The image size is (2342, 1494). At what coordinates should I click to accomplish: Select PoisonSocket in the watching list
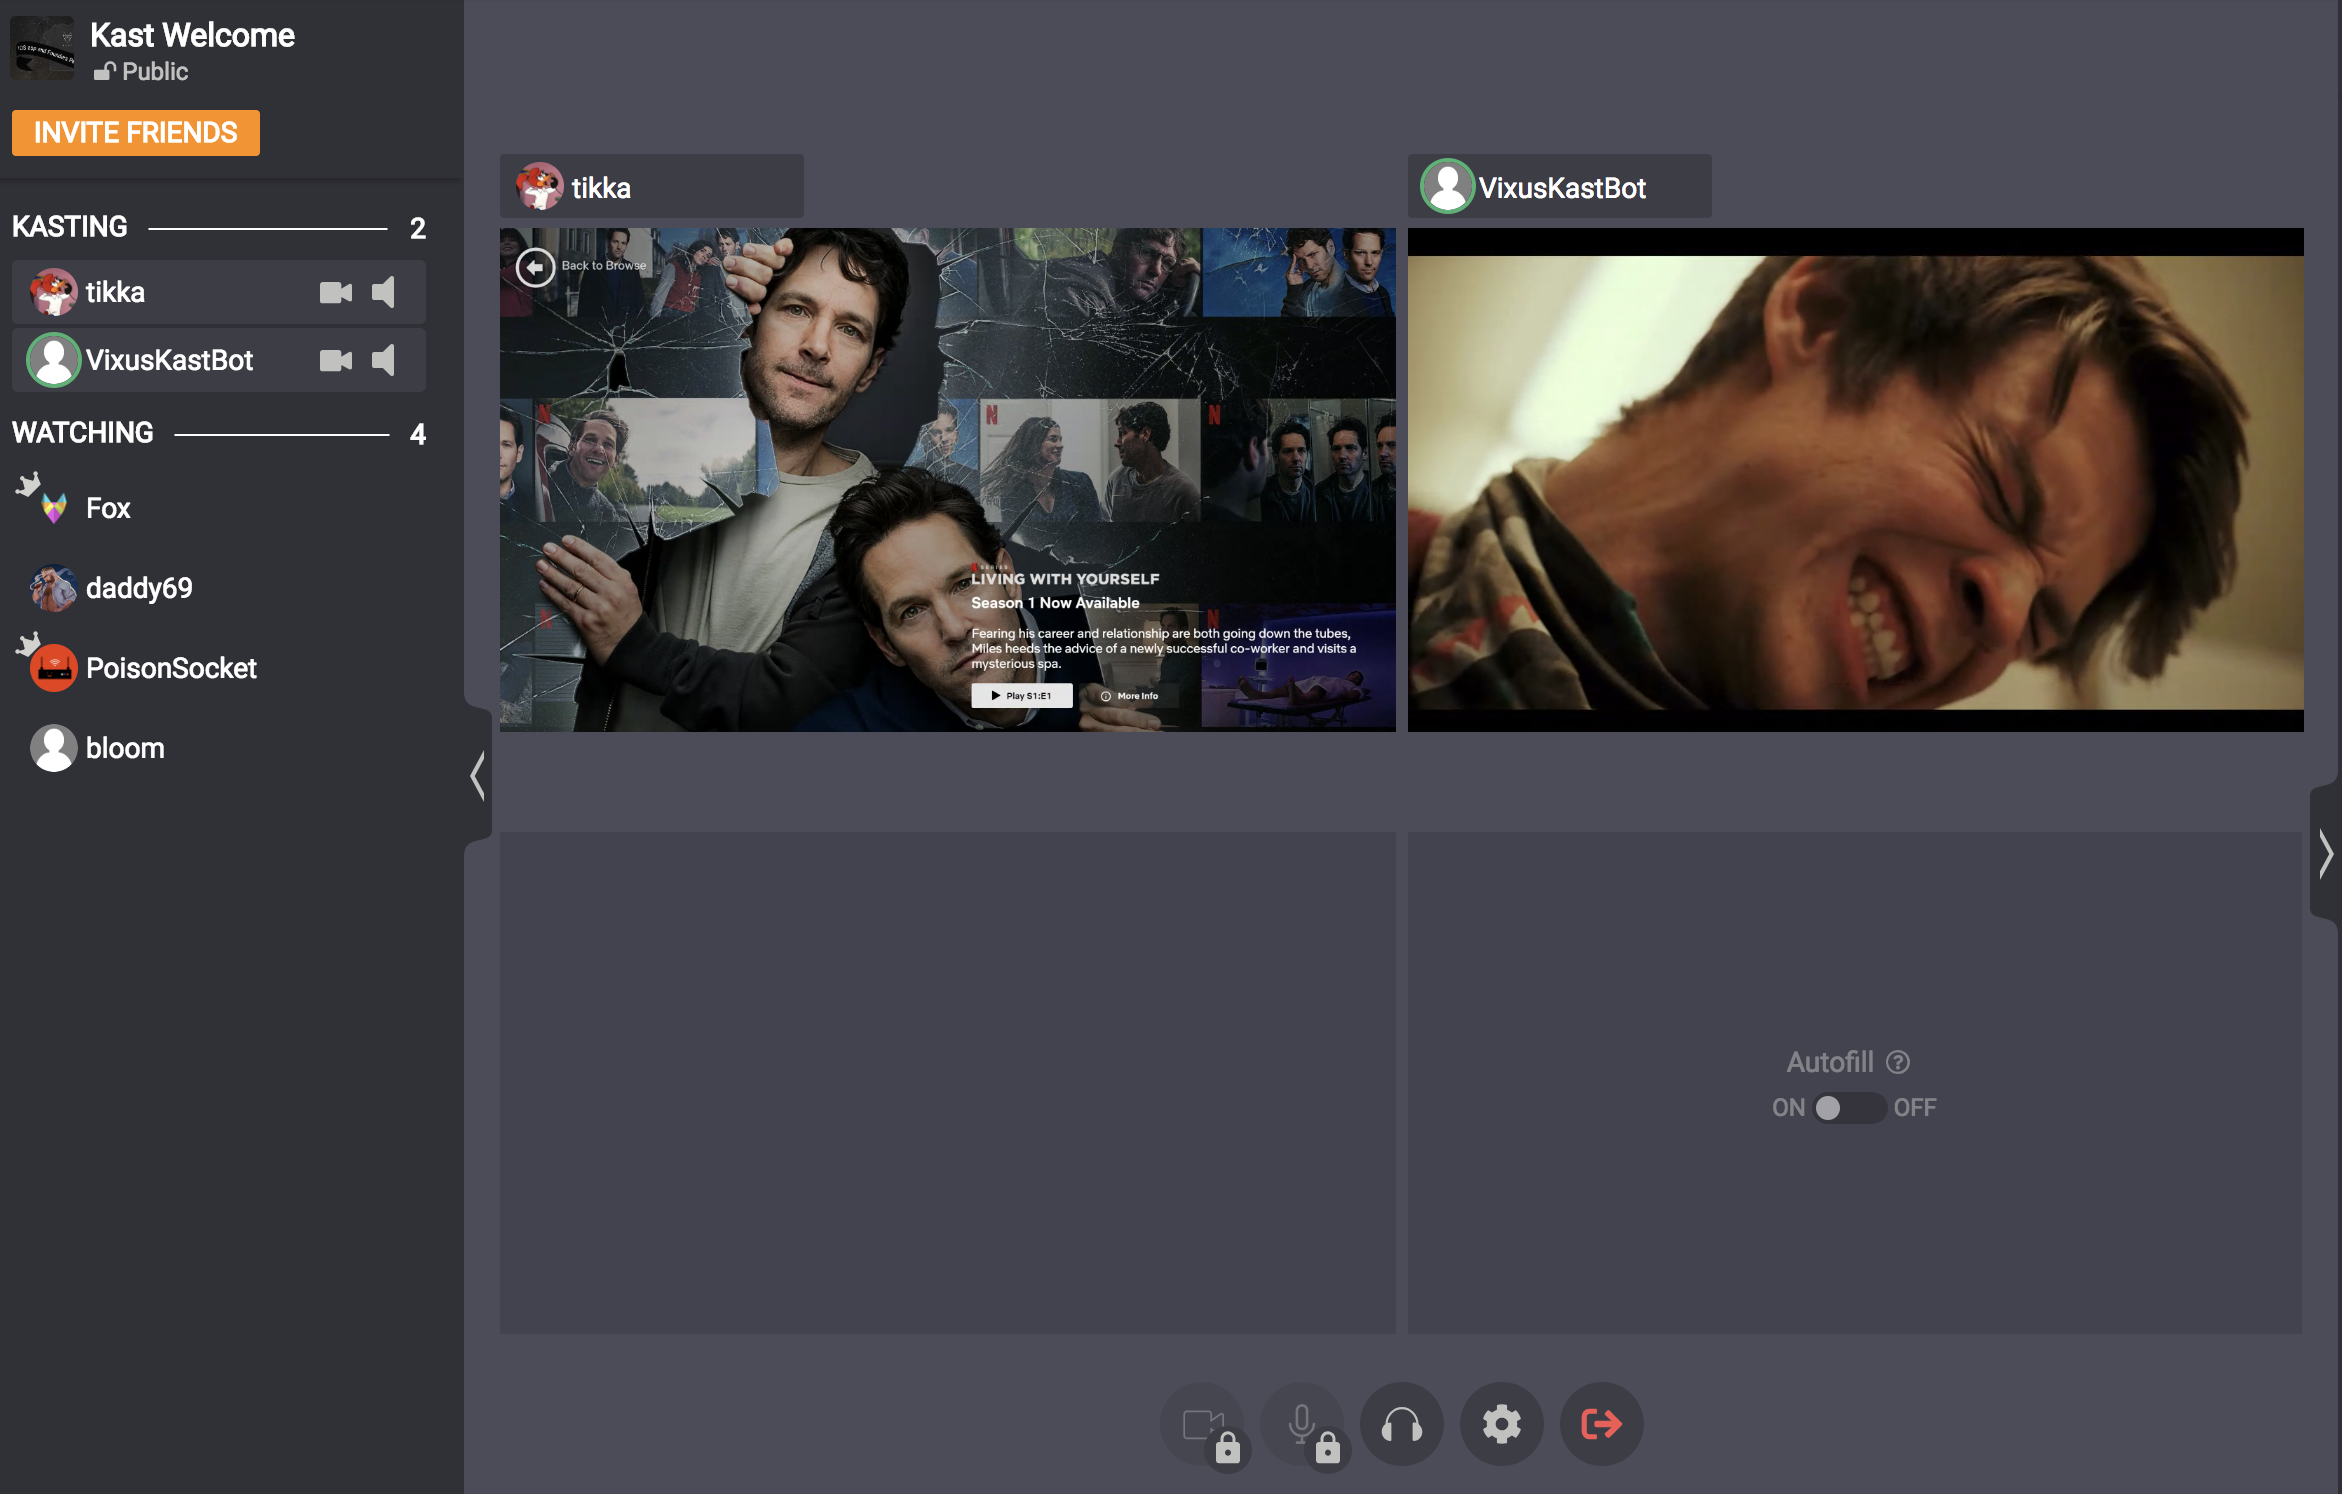pos(170,668)
